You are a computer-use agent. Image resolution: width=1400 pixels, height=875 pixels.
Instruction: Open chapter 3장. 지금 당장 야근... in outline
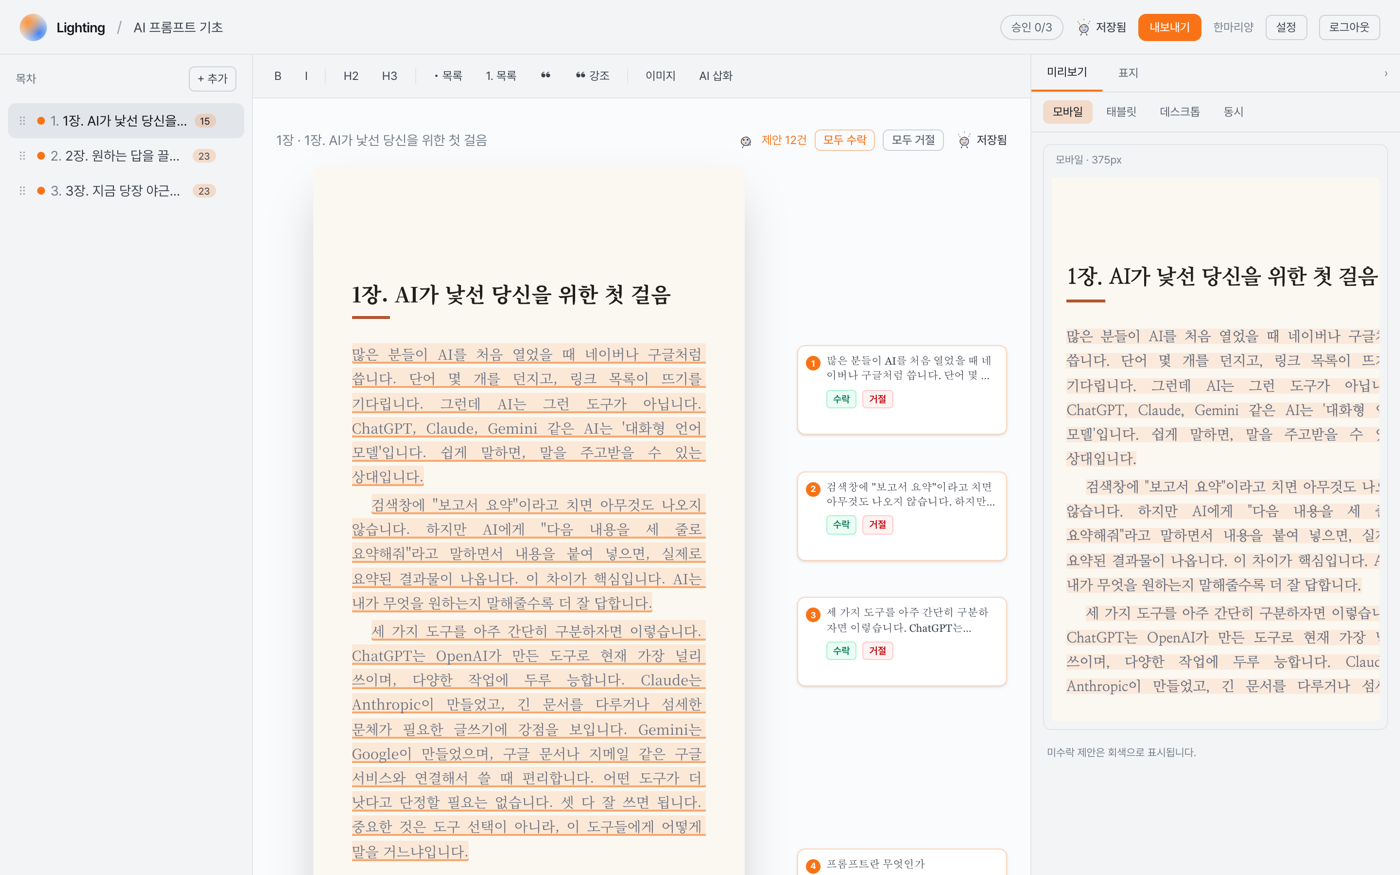click(126, 191)
